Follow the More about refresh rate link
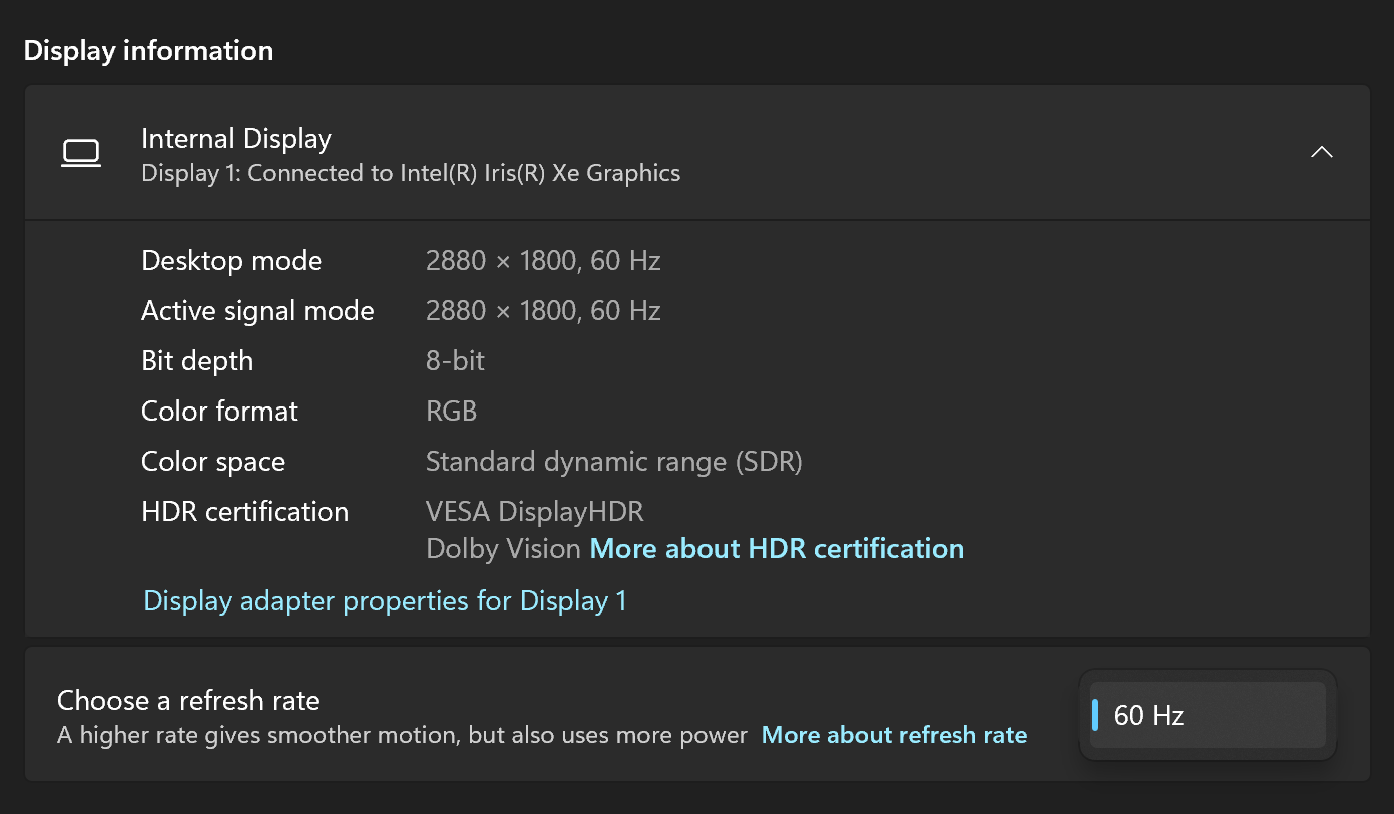The height and width of the screenshot is (814, 1394). (x=894, y=735)
